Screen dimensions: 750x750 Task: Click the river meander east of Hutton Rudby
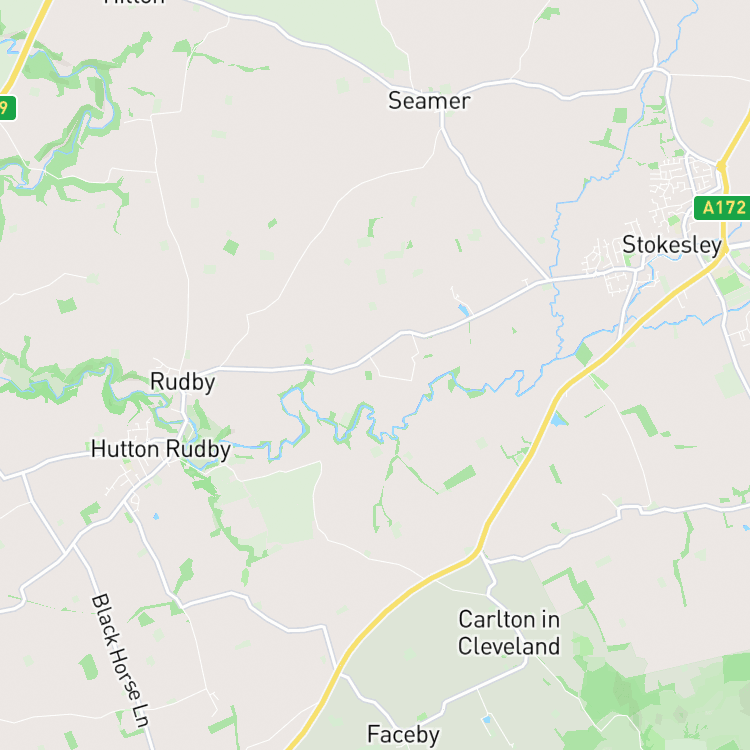coord(293,411)
